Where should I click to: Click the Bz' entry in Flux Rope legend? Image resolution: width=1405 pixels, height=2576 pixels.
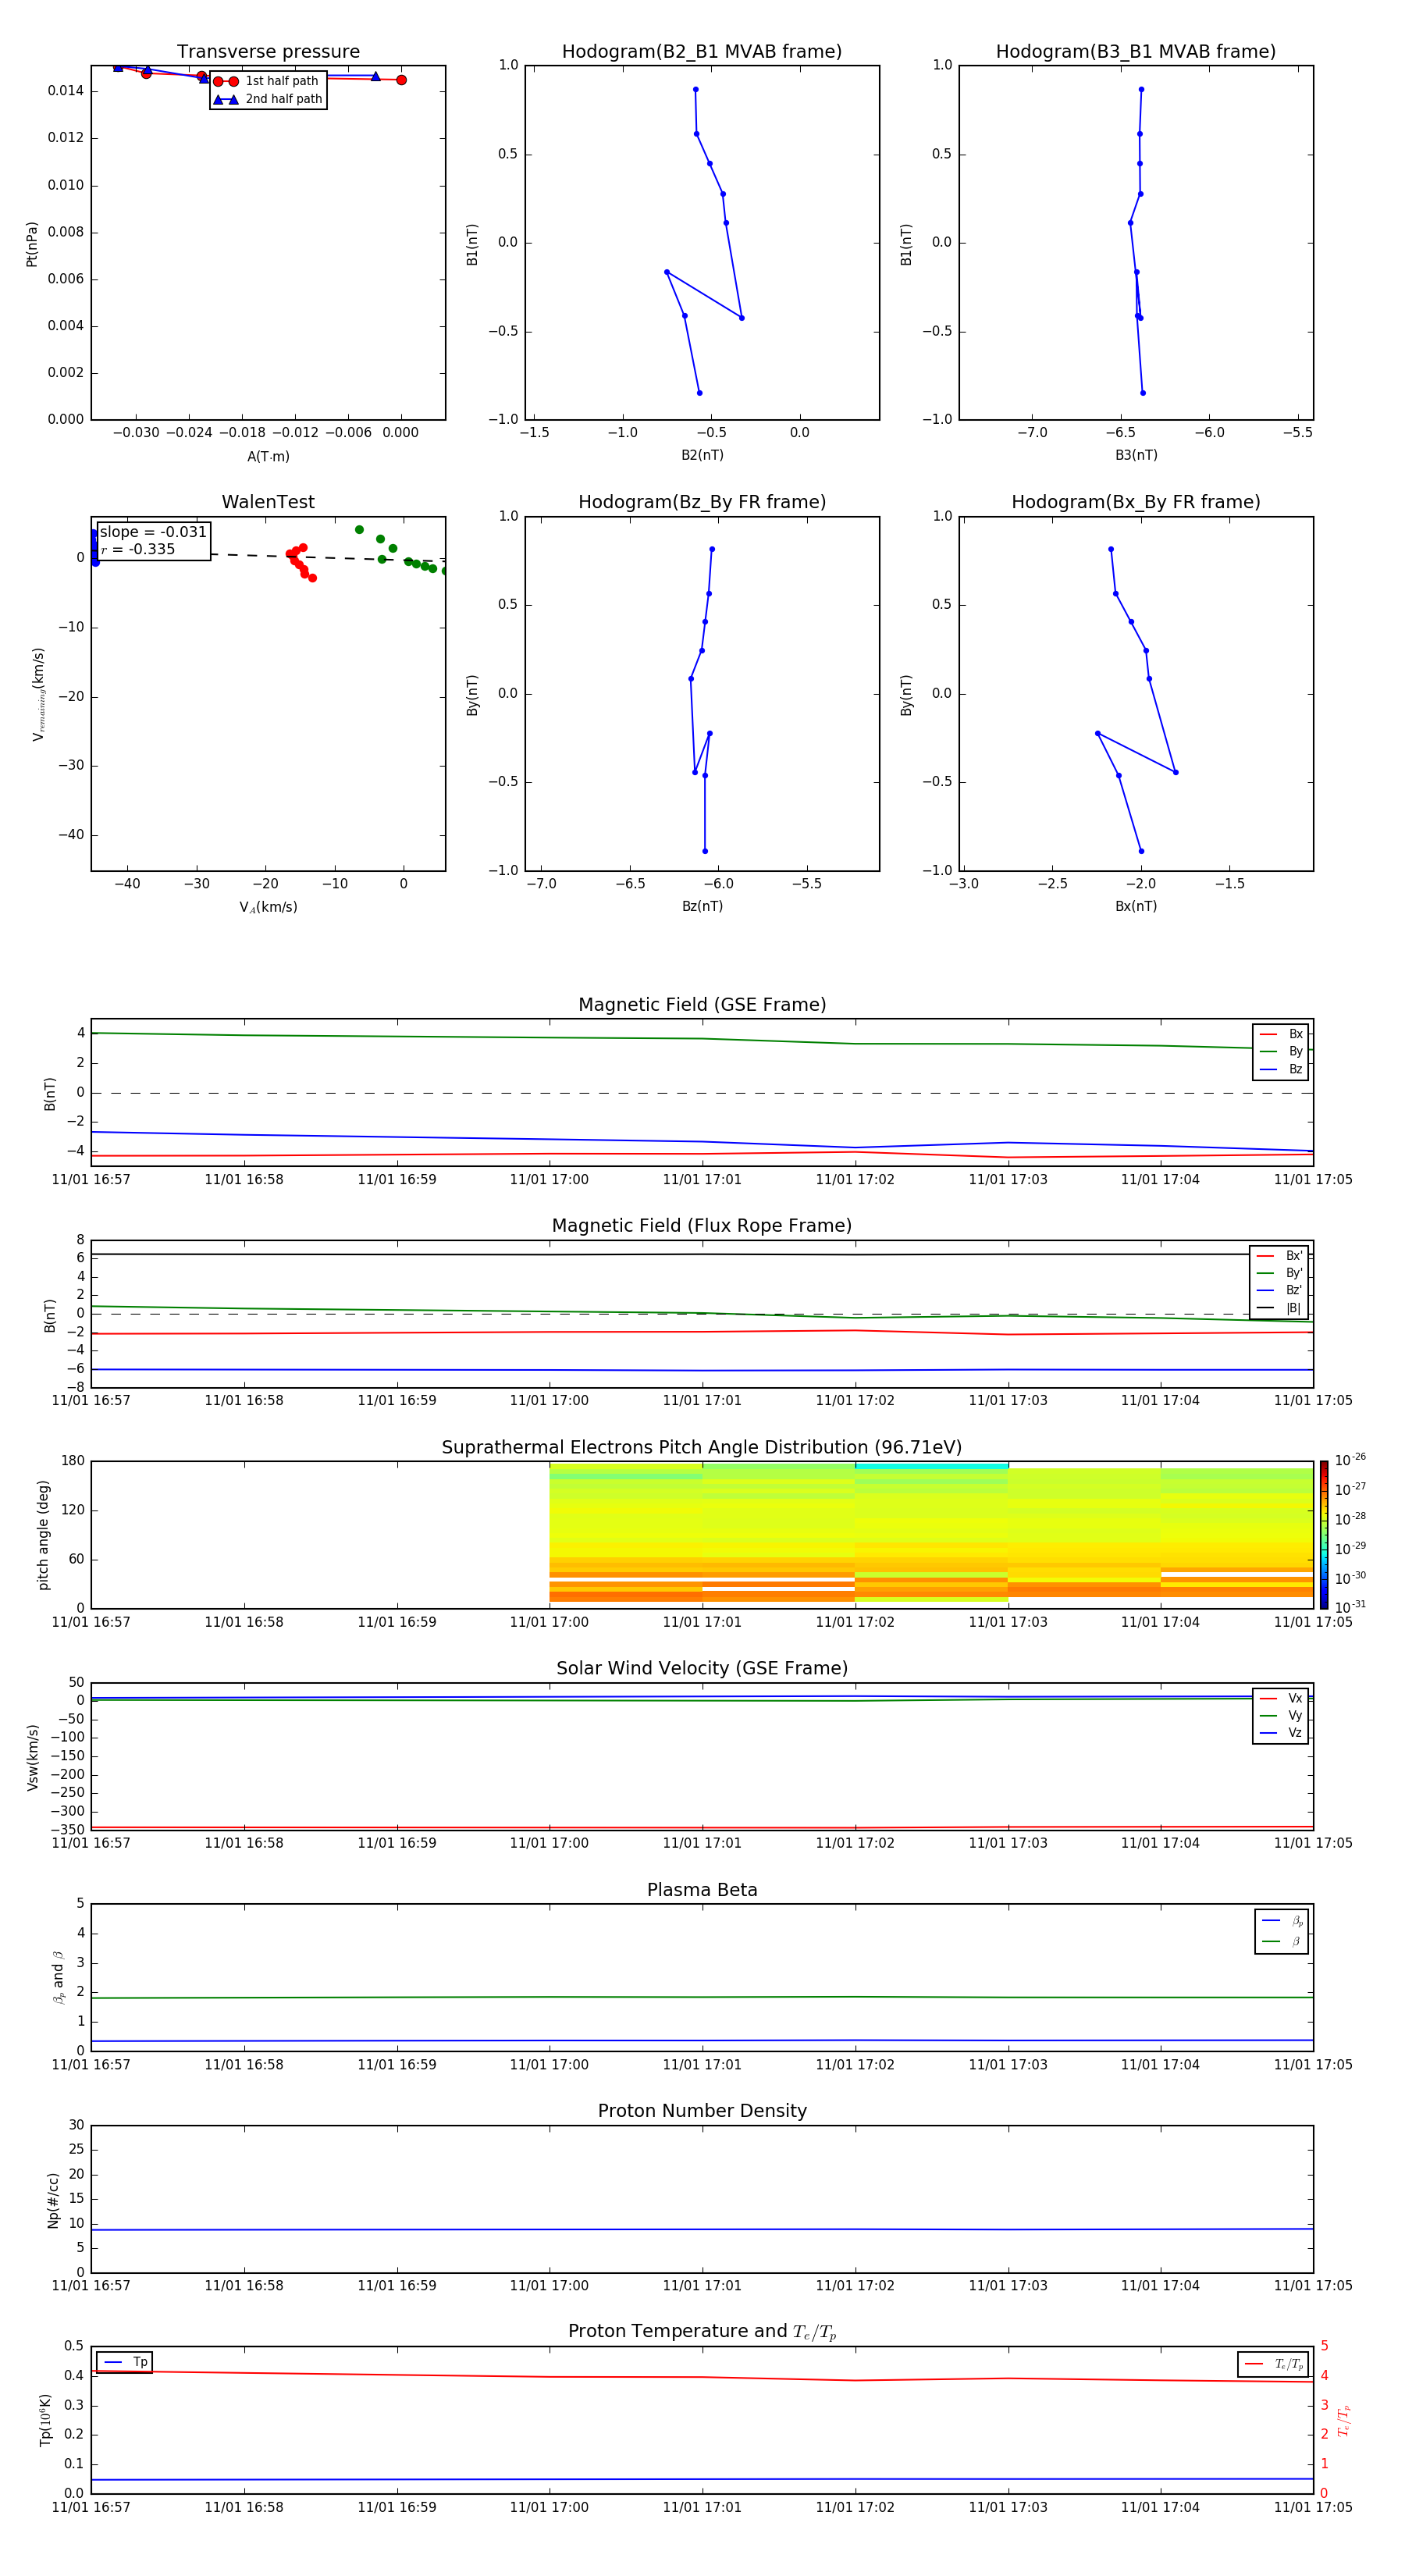click(x=1280, y=1291)
